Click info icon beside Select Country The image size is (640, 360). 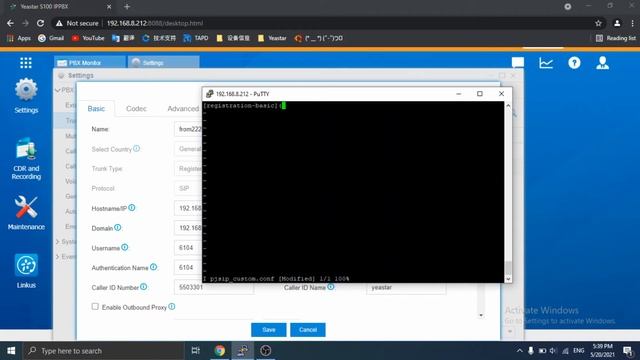point(136,149)
